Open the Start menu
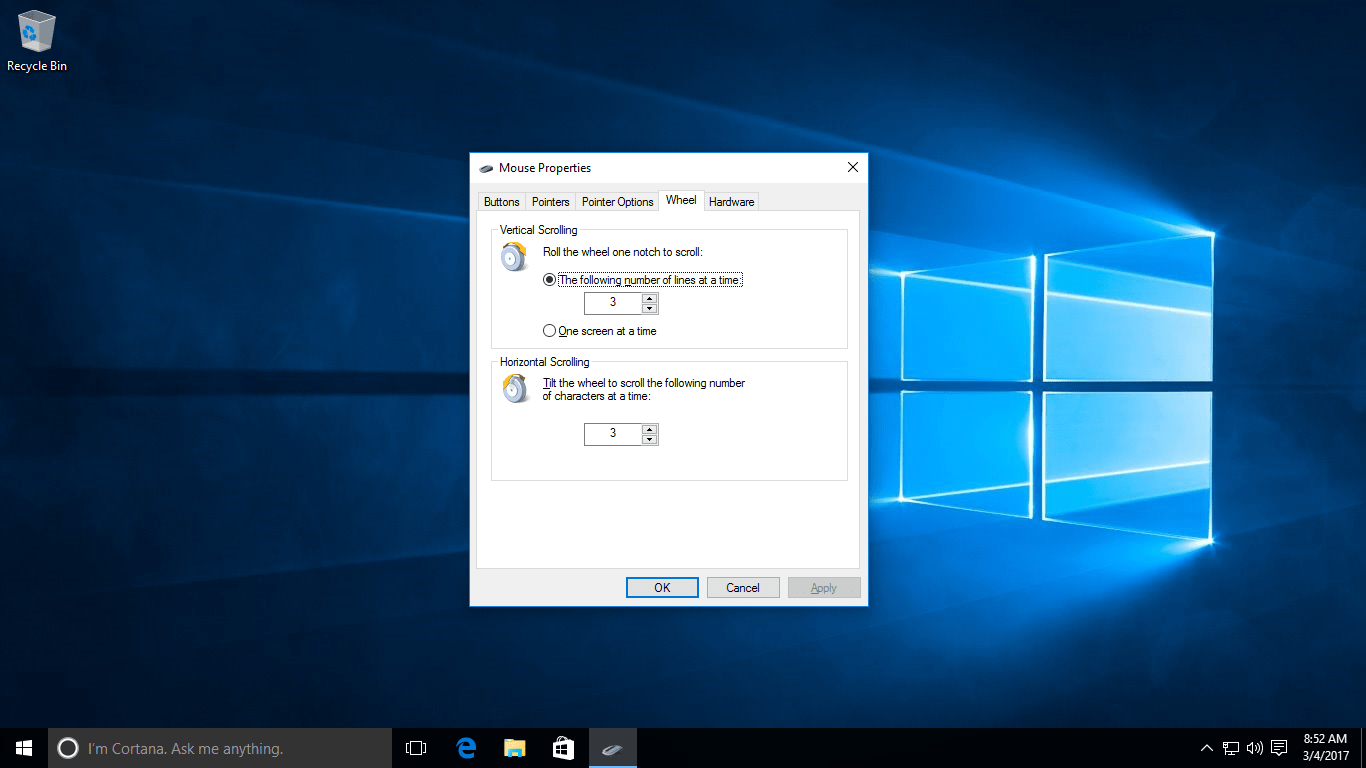The image size is (1366, 768). click(23, 747)
